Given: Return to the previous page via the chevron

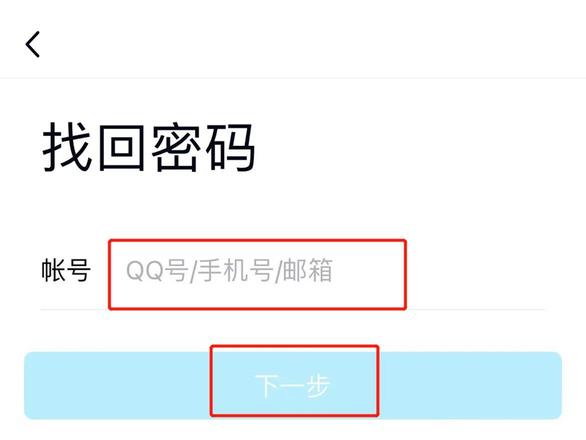Looking at the screenshot, I should click(x=33, y=44).
